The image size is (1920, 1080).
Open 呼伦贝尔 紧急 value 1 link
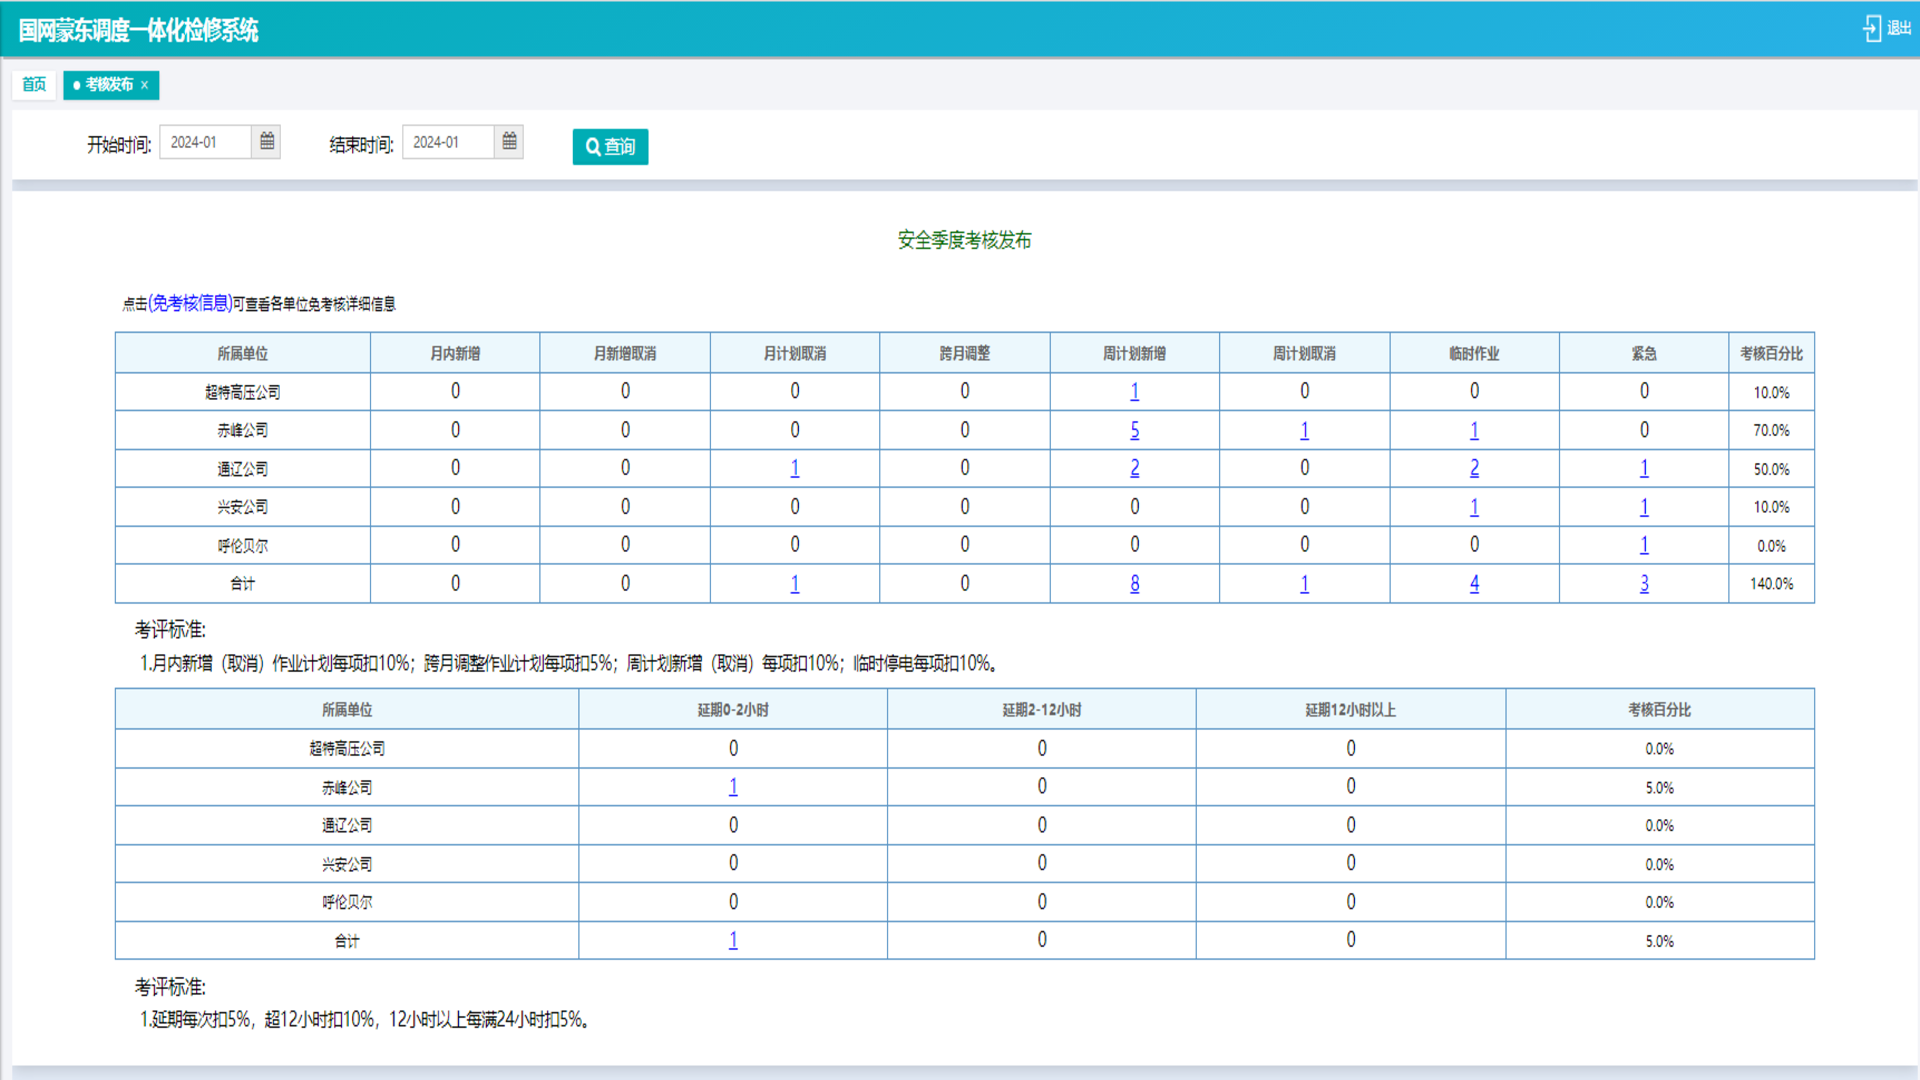(1644, 545)
